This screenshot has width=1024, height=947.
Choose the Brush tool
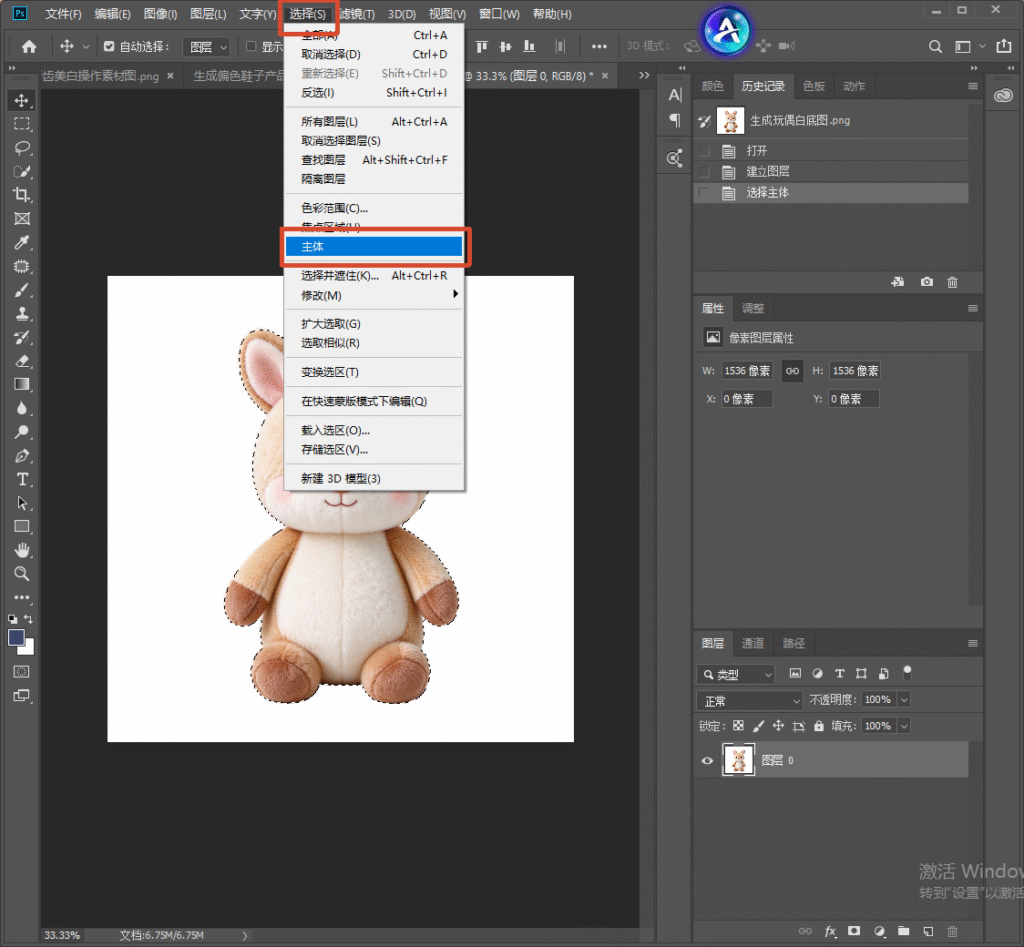tap(22, 290)
